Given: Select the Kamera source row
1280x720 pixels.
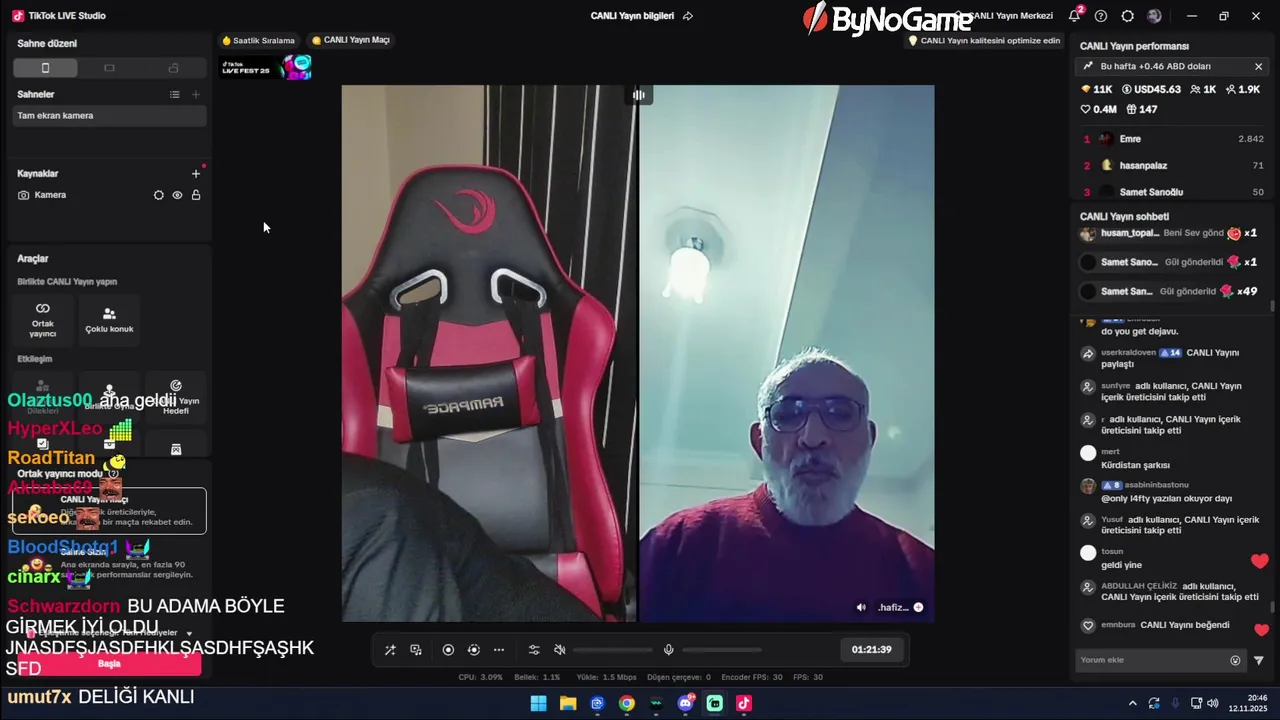Looking at the screenshot, I should (110, 195).
